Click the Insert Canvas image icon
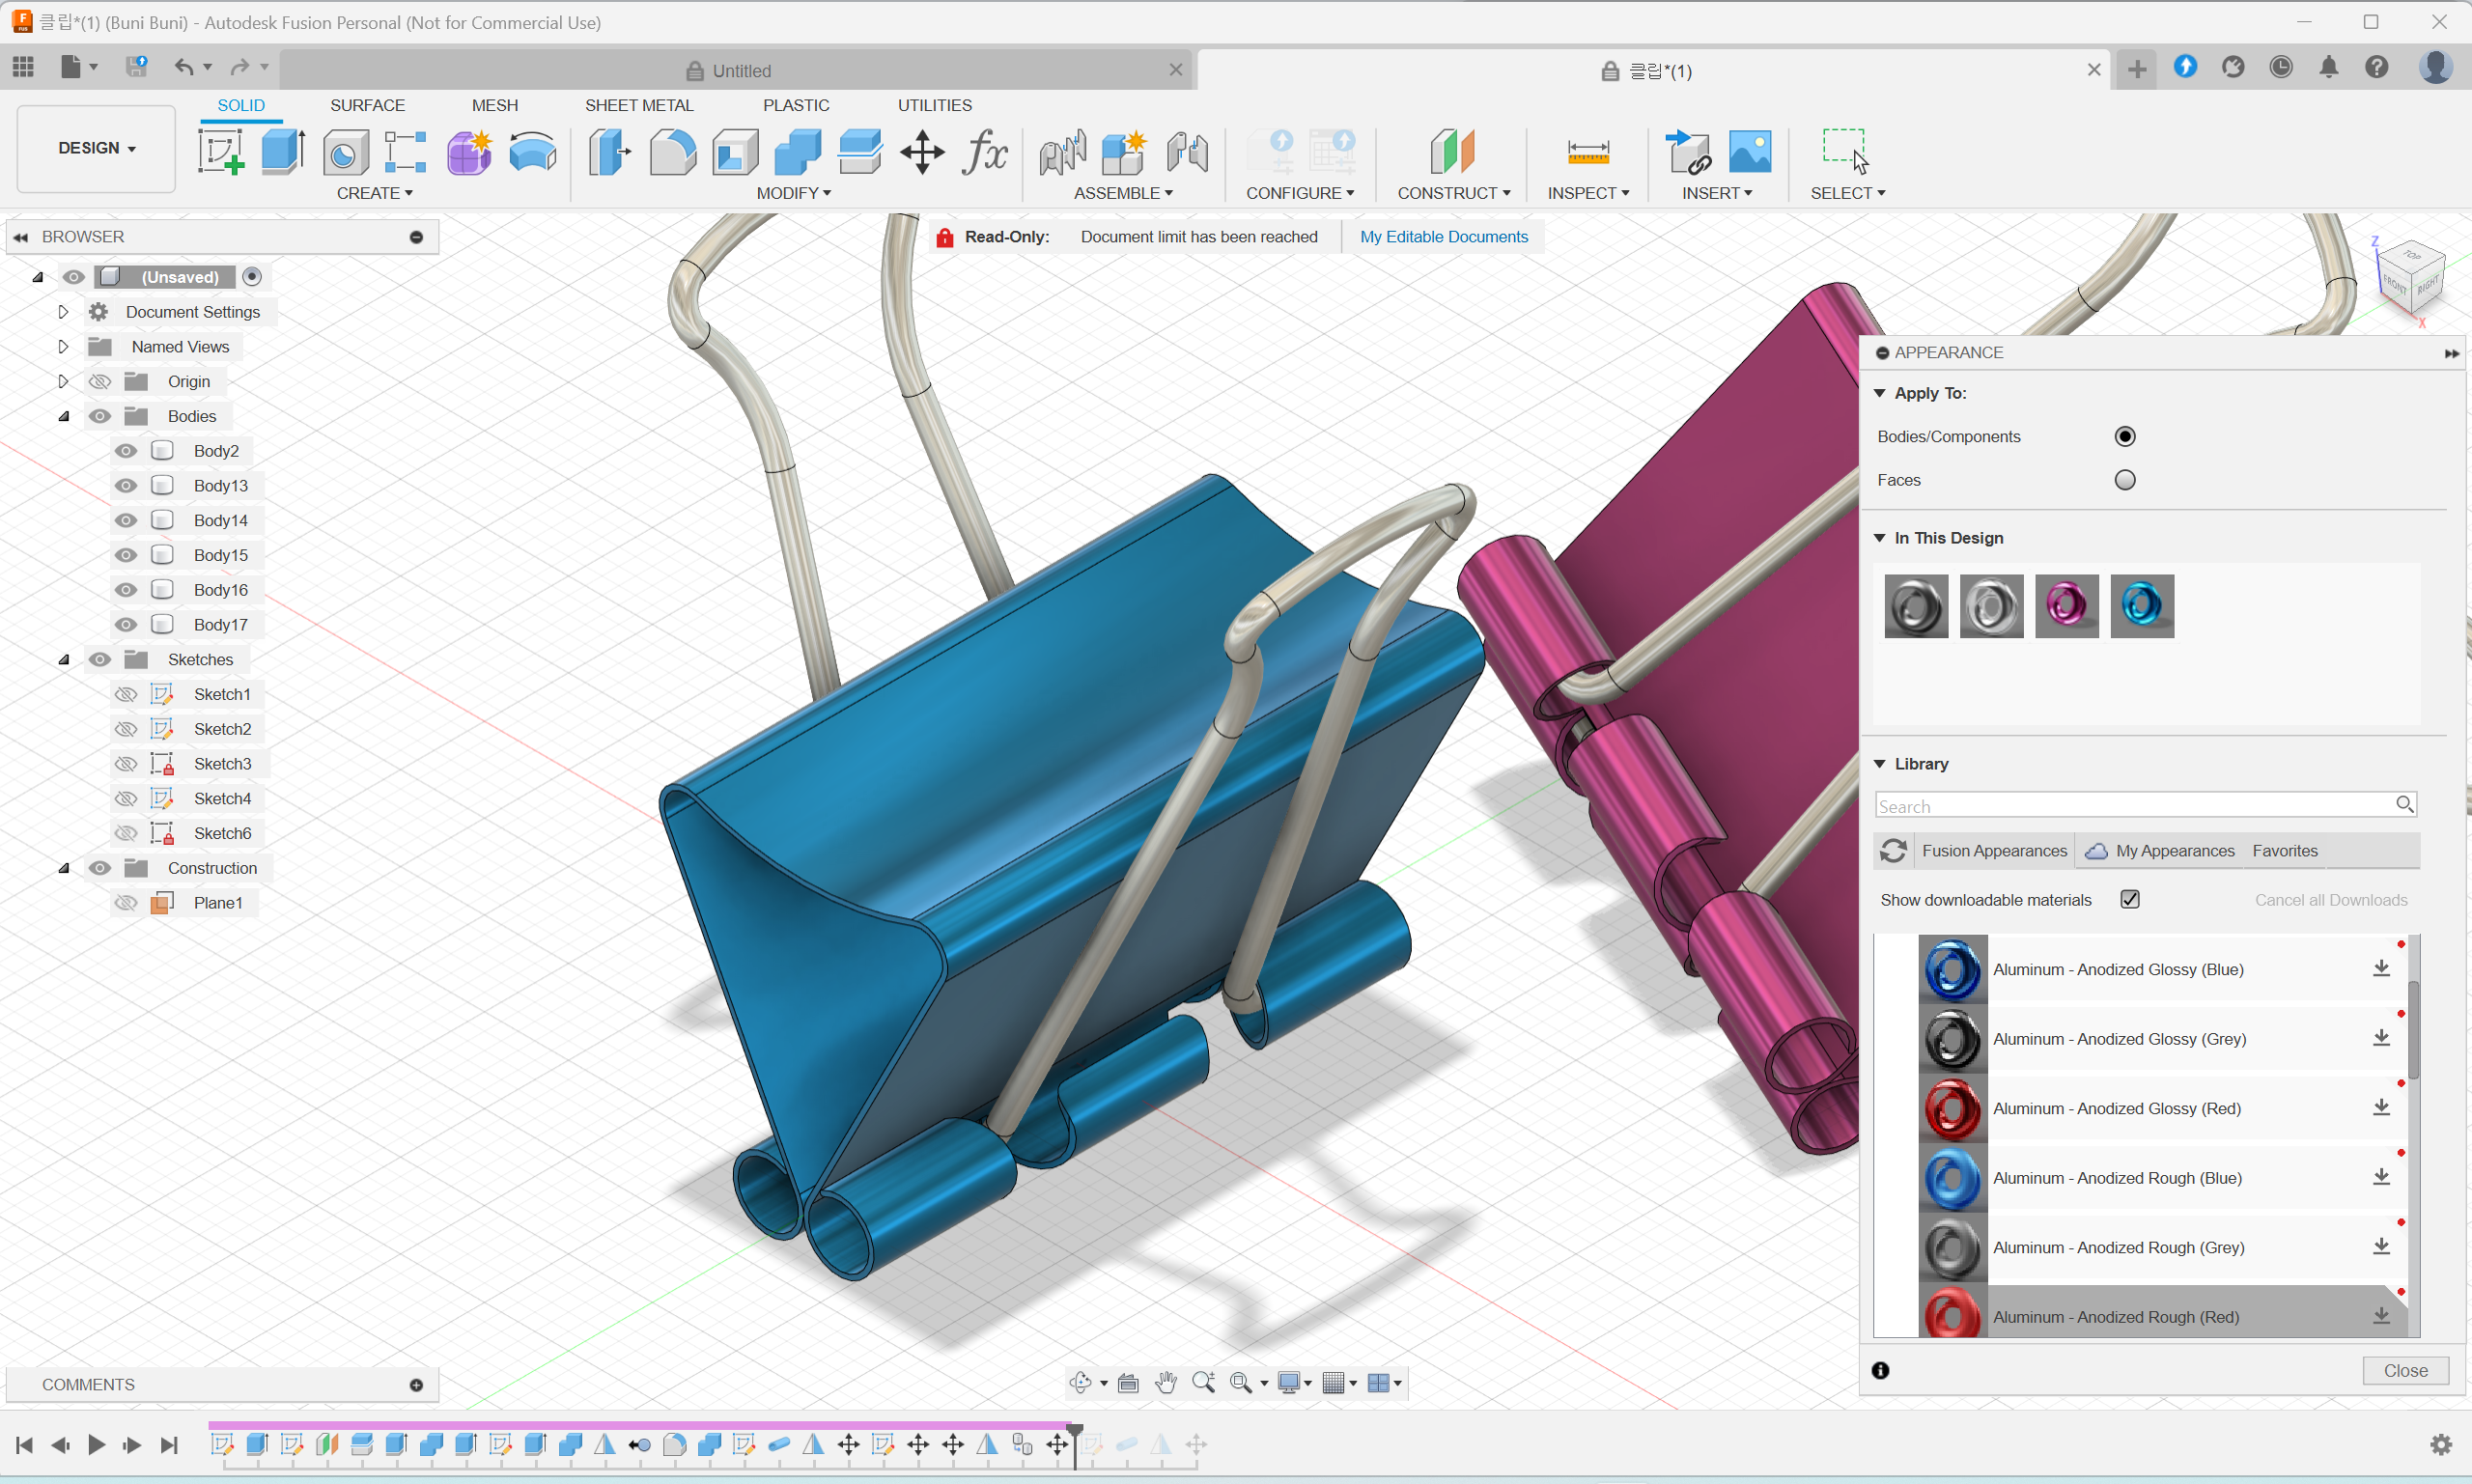 (x=1749, y=152)
